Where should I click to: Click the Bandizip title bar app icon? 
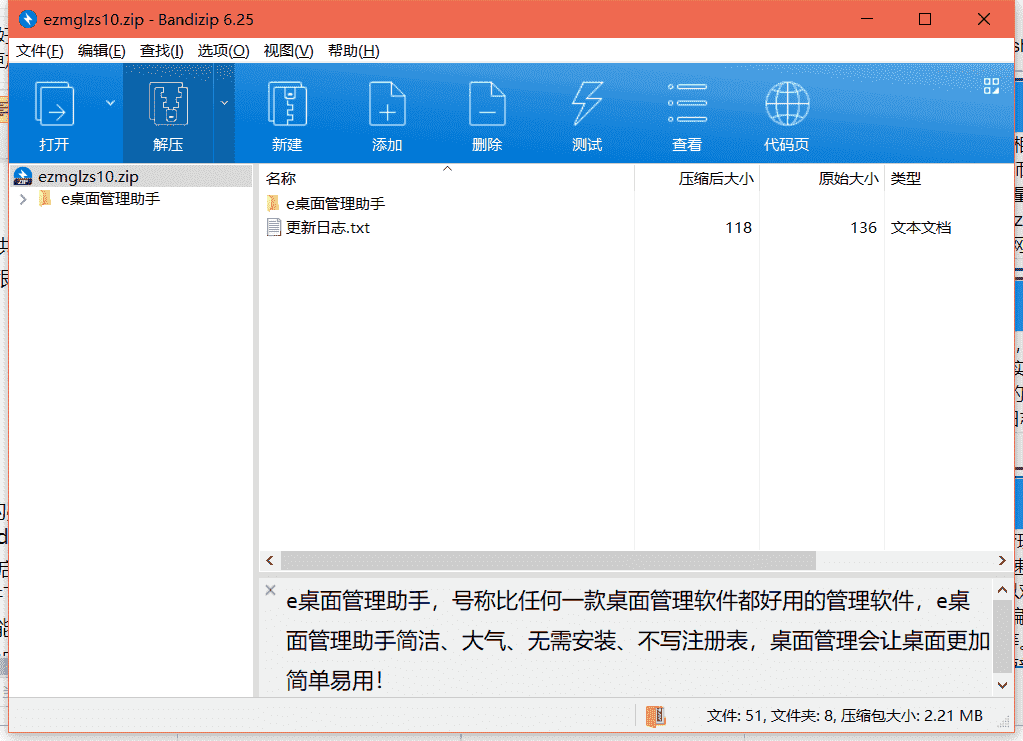[27, 19]
